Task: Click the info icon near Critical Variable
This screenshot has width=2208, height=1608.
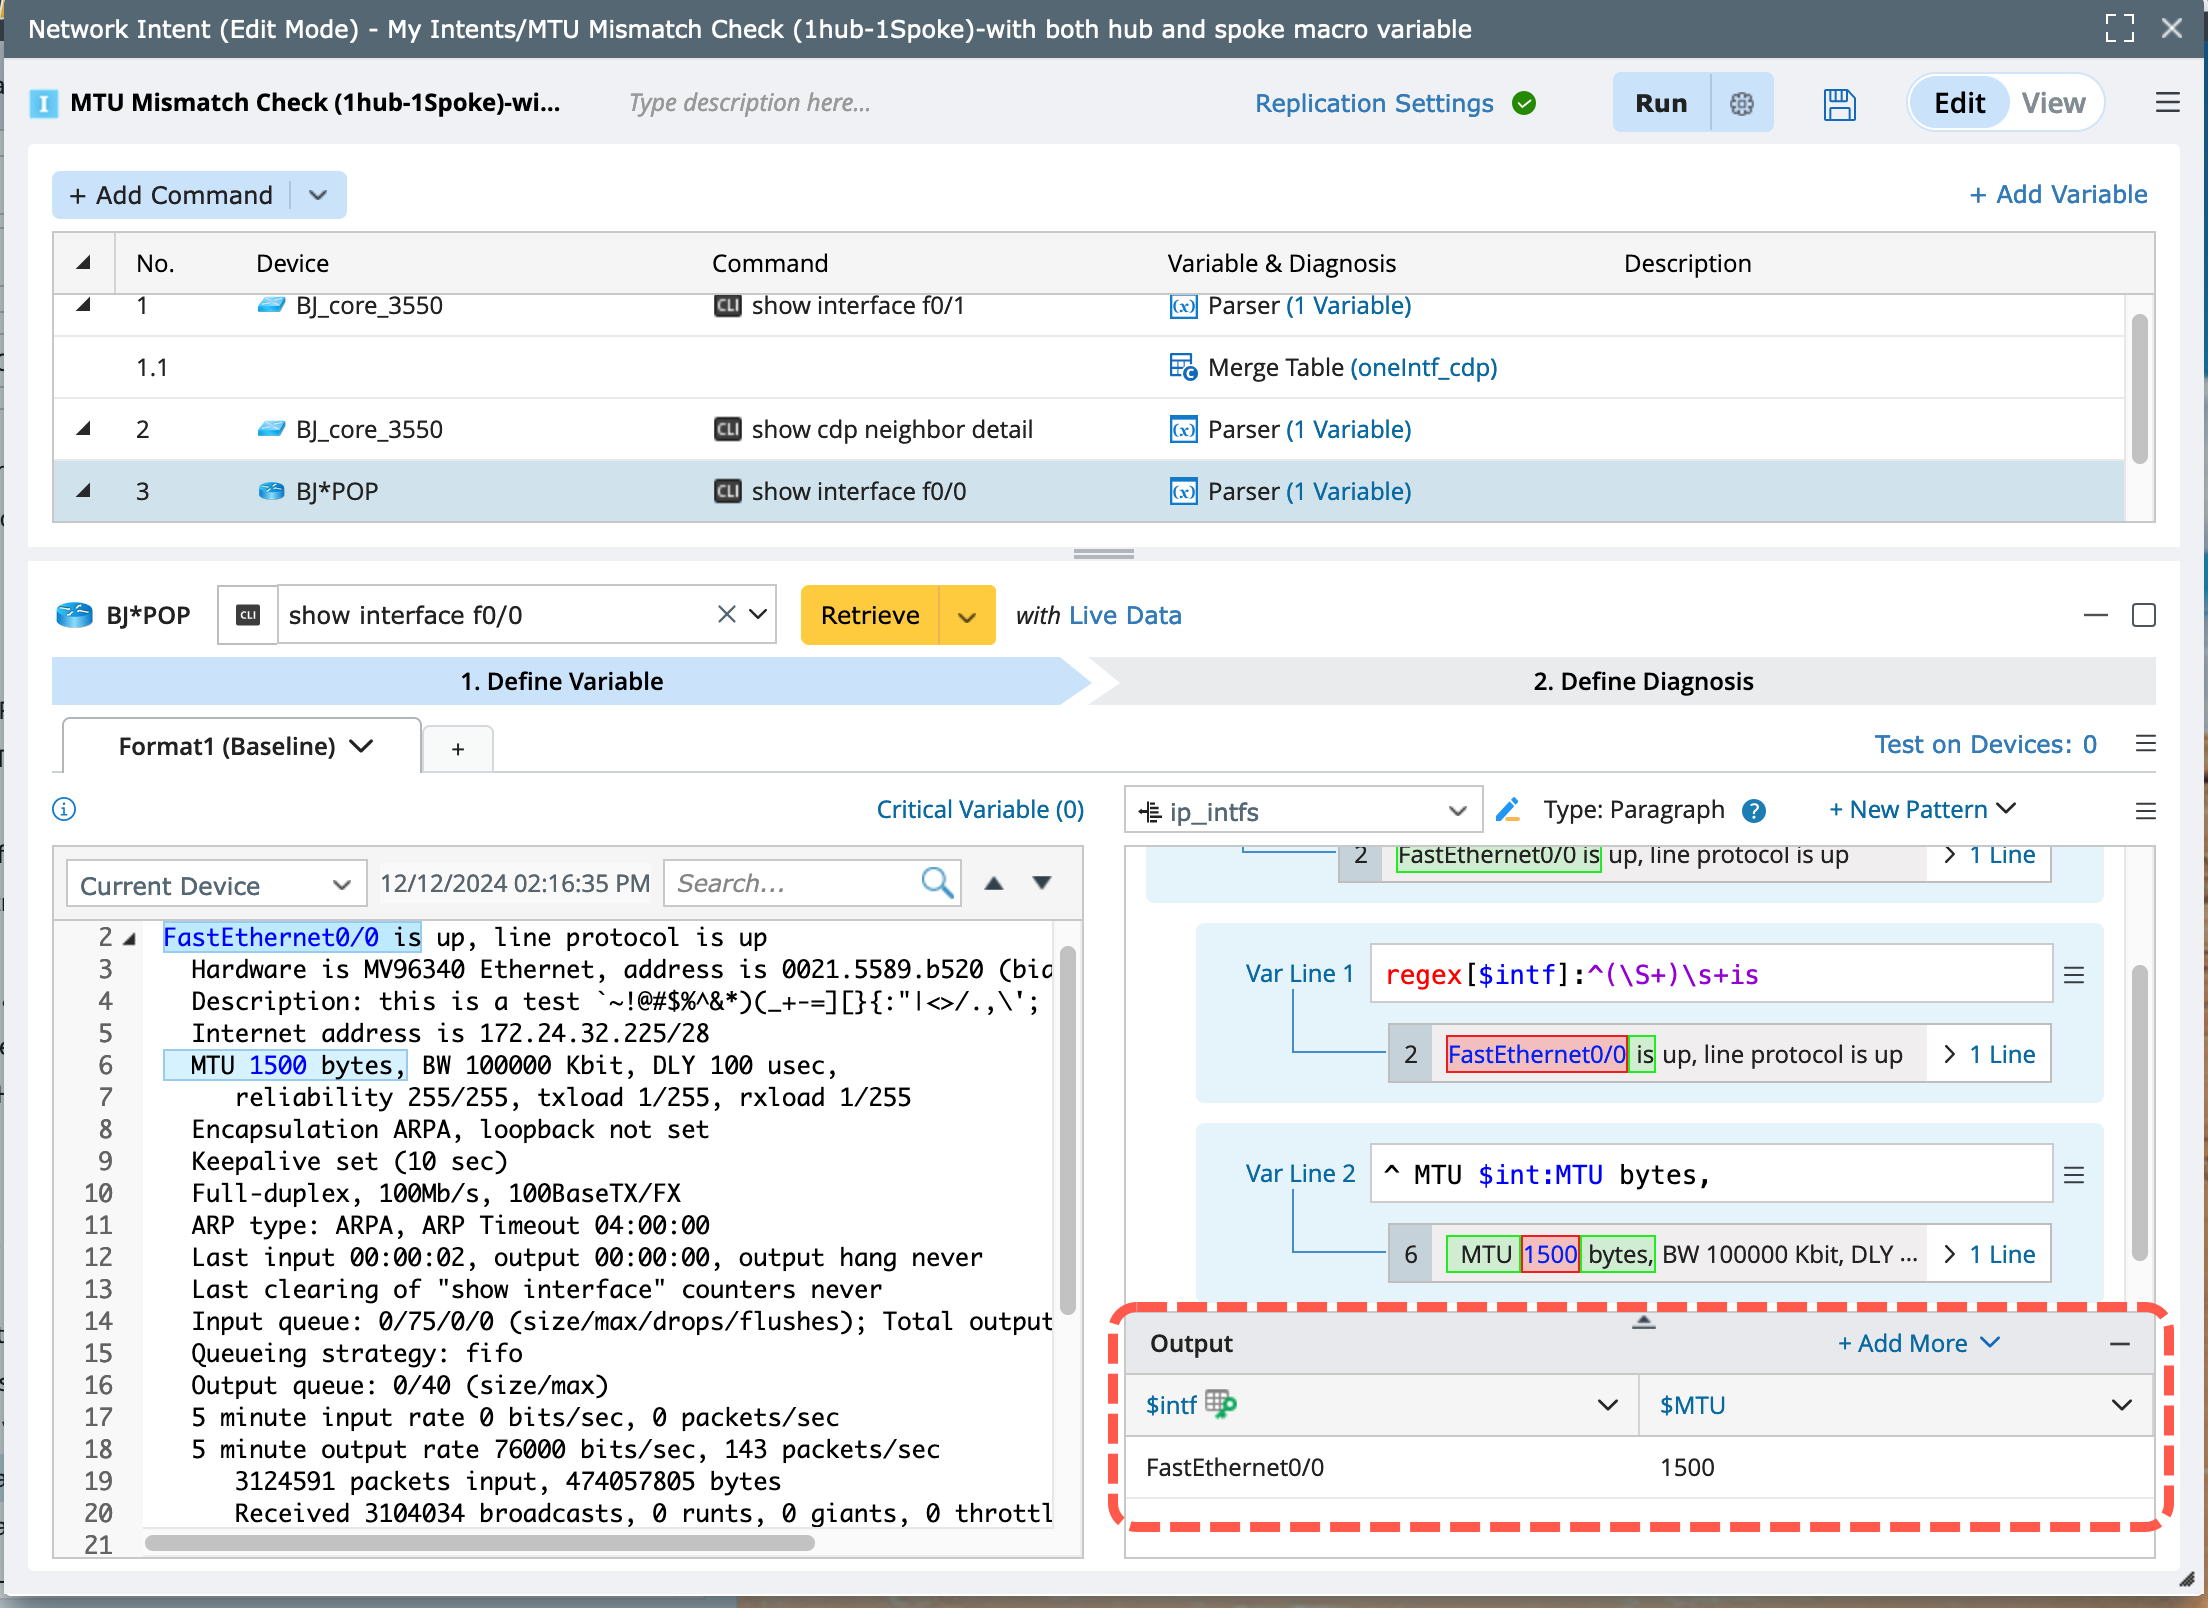Action: 64,809
